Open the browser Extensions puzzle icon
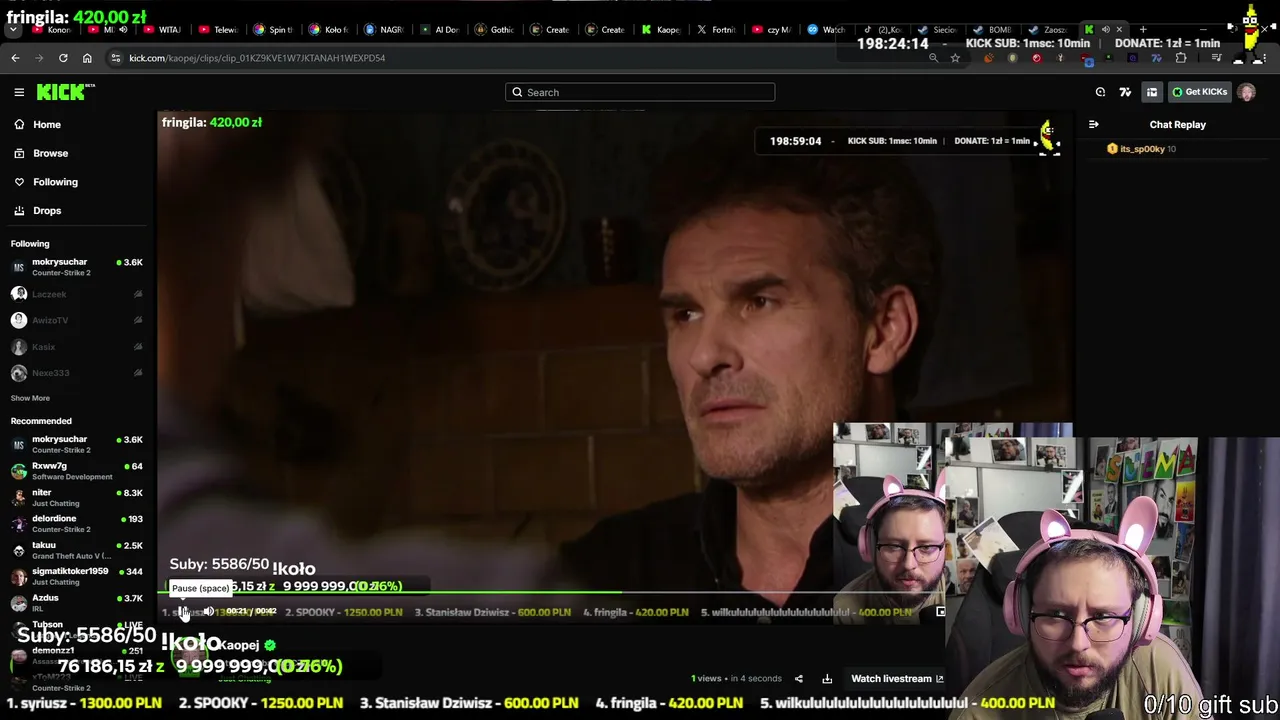The height and width of the screenshot is (720, 1280). coord(1181,58)
